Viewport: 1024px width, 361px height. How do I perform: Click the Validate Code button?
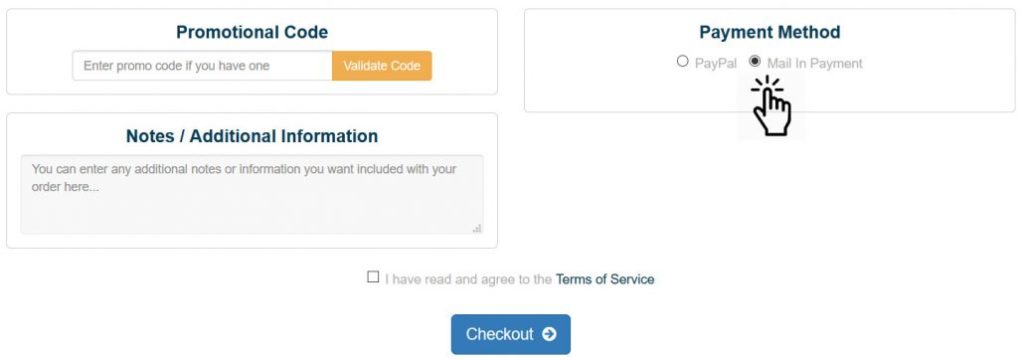(382, 66)
